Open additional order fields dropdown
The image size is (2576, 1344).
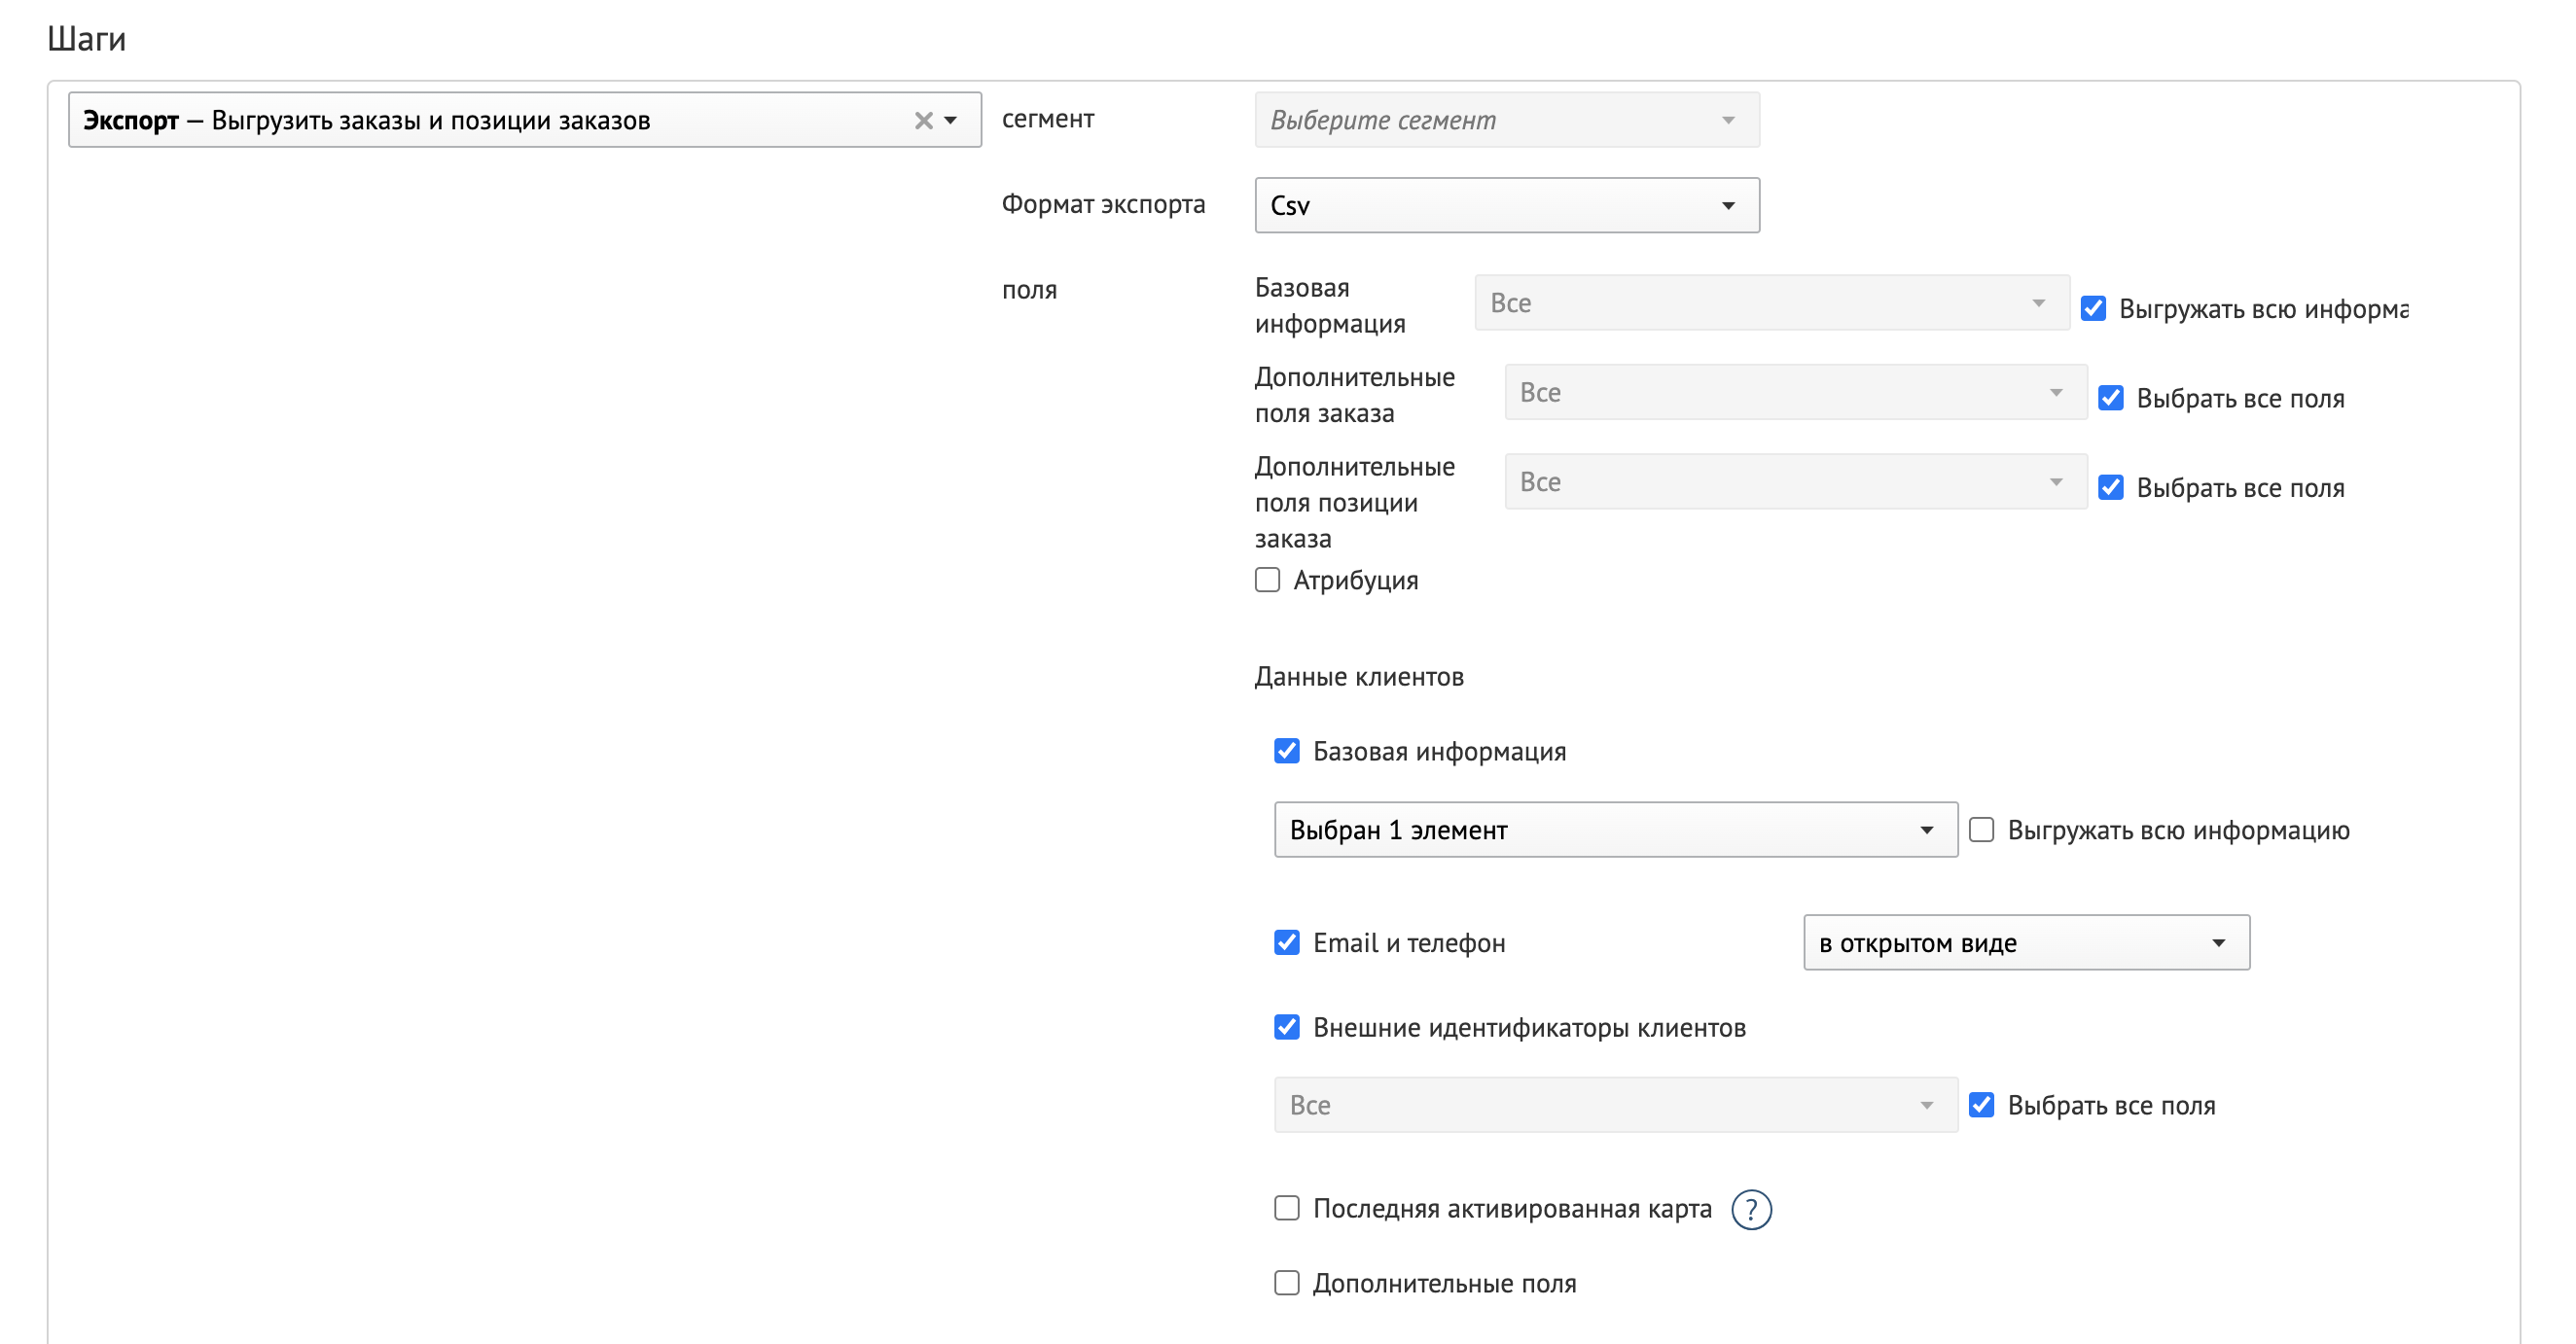(x=1795, y=392)
